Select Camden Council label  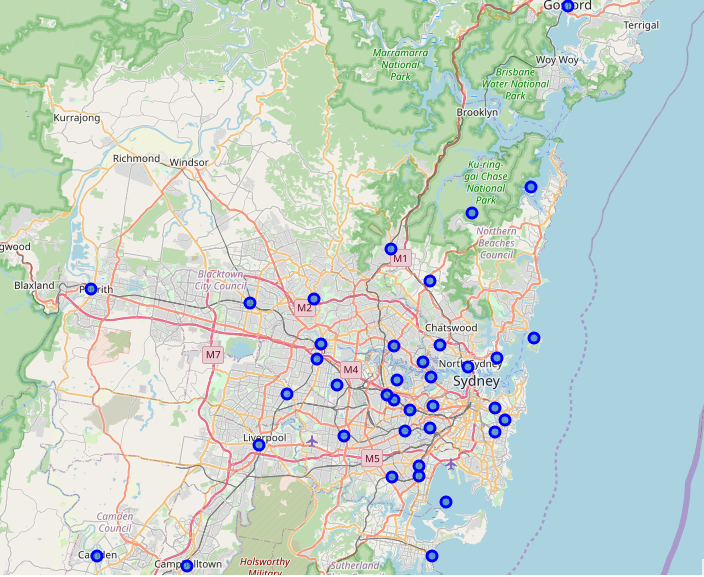(x=115, y=522)
